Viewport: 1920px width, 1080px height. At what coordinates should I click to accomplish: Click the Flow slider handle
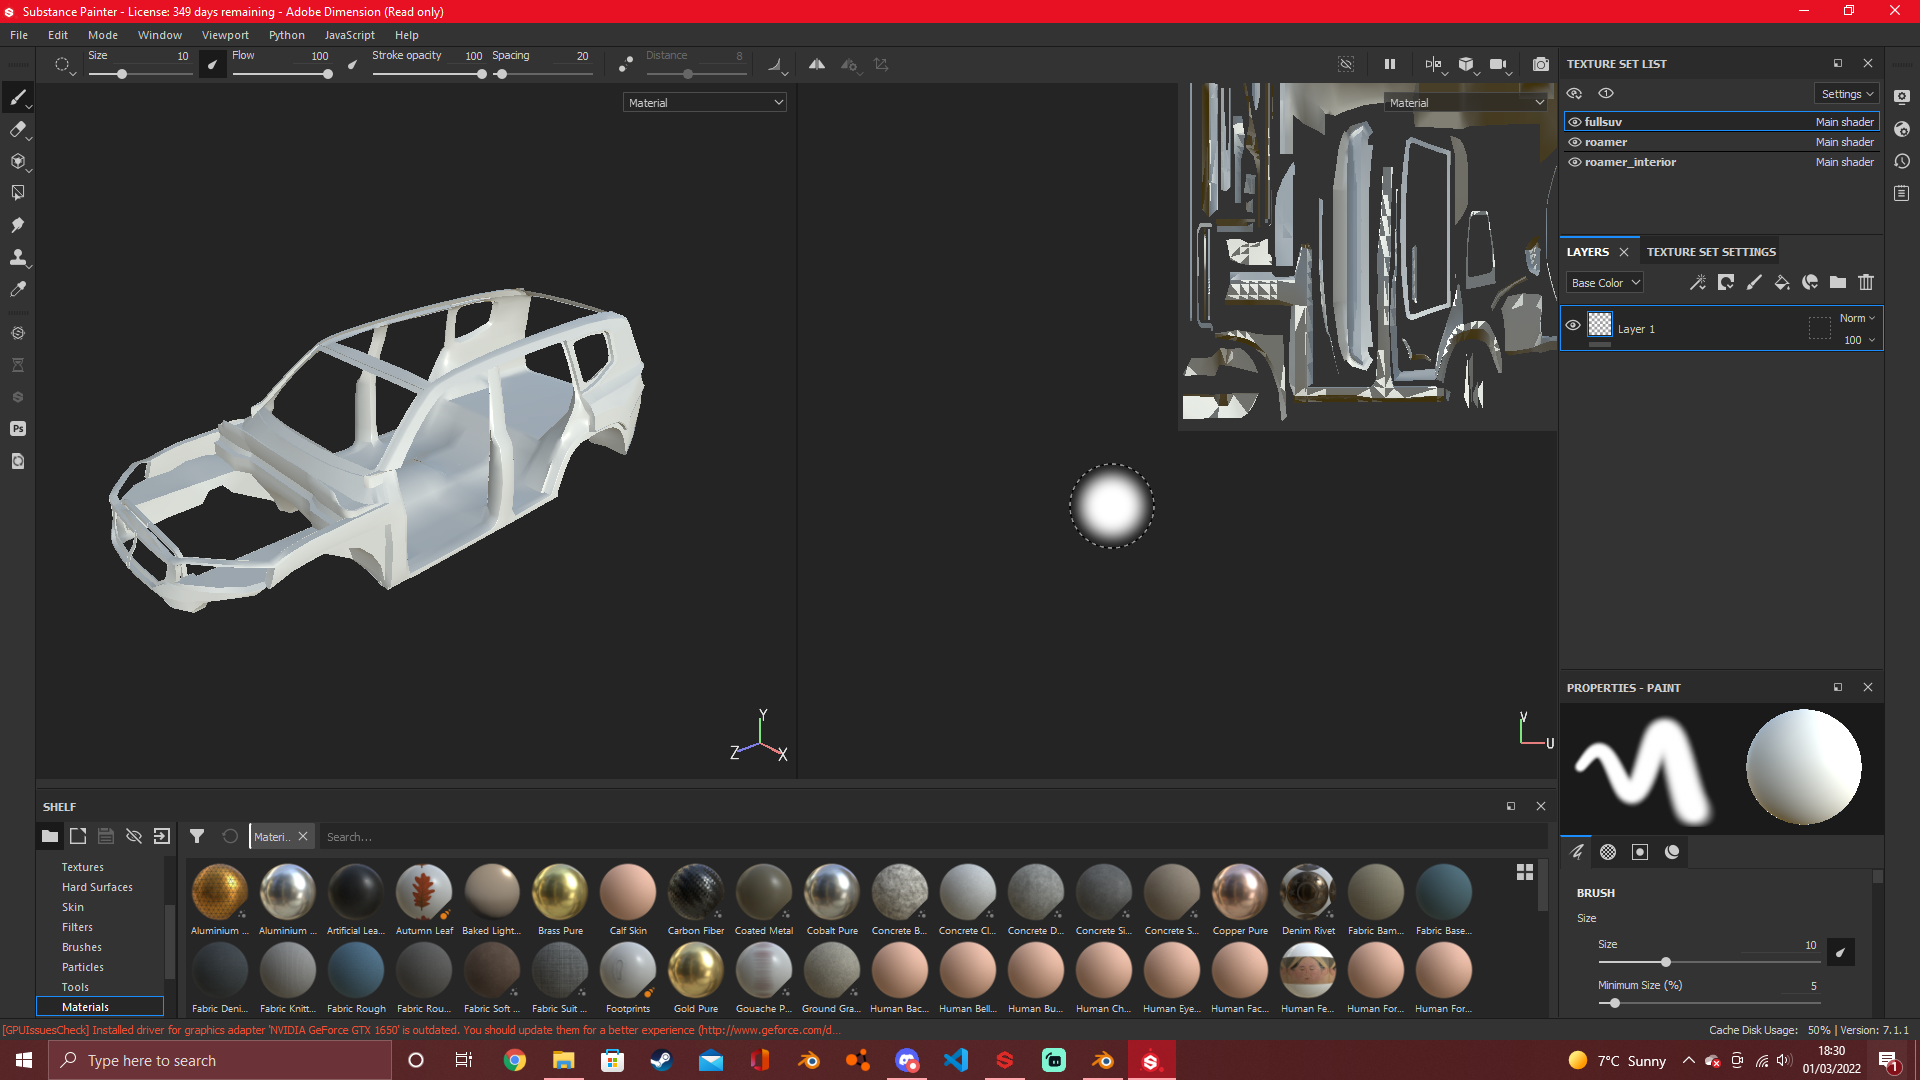pos(327,74)
